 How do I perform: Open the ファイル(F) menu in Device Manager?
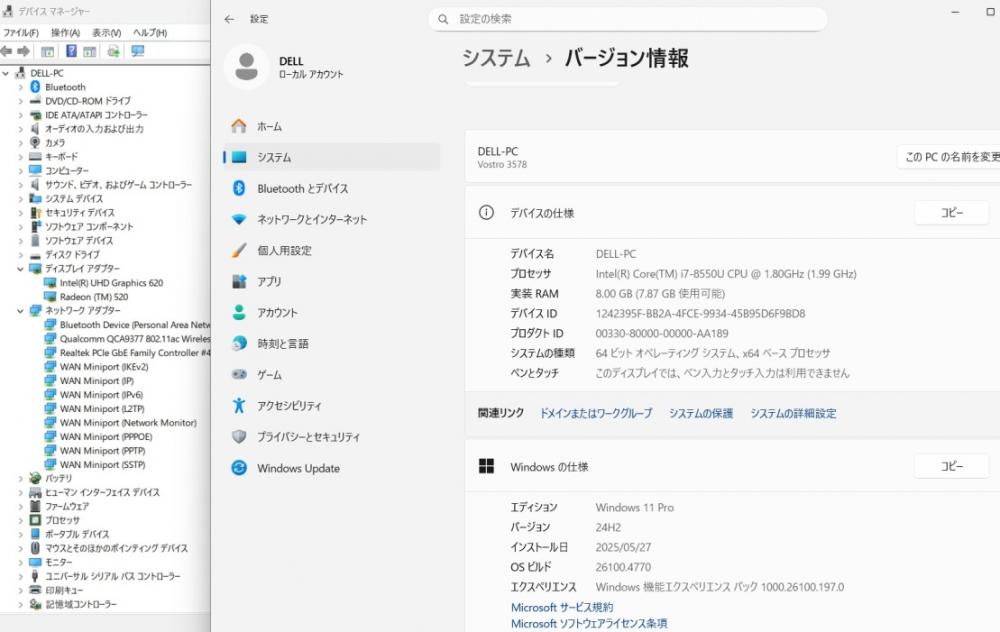click(x=21, y=33)
